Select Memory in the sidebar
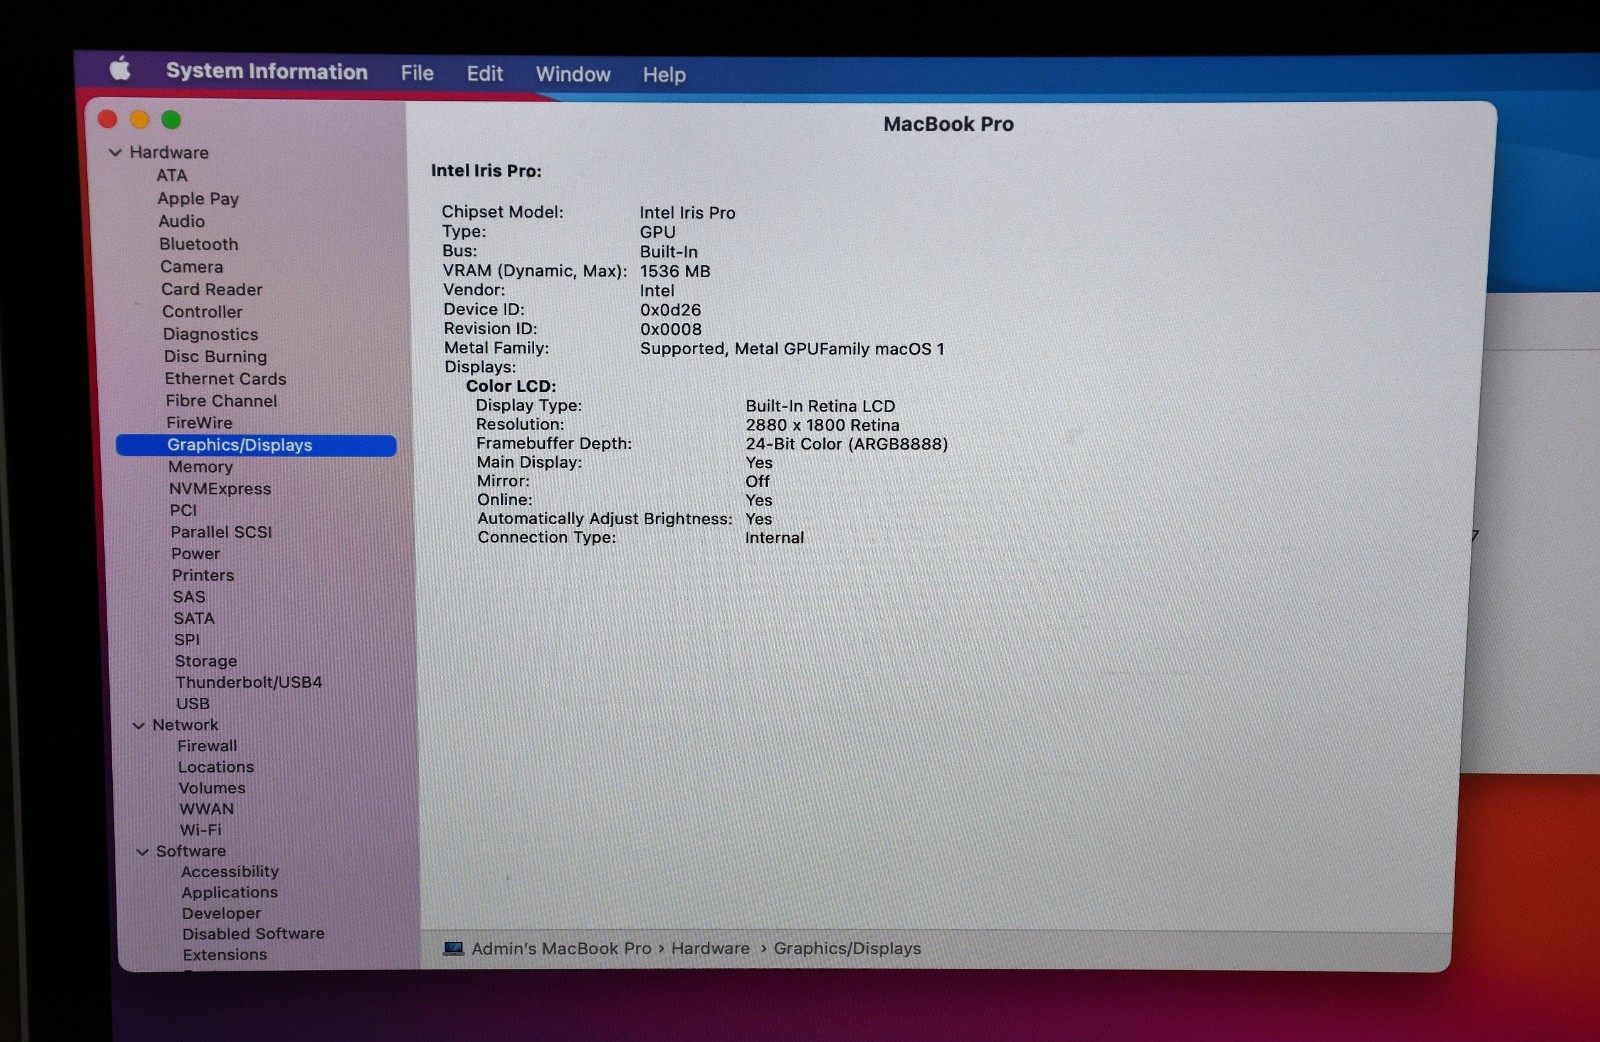 pos(201,466)
